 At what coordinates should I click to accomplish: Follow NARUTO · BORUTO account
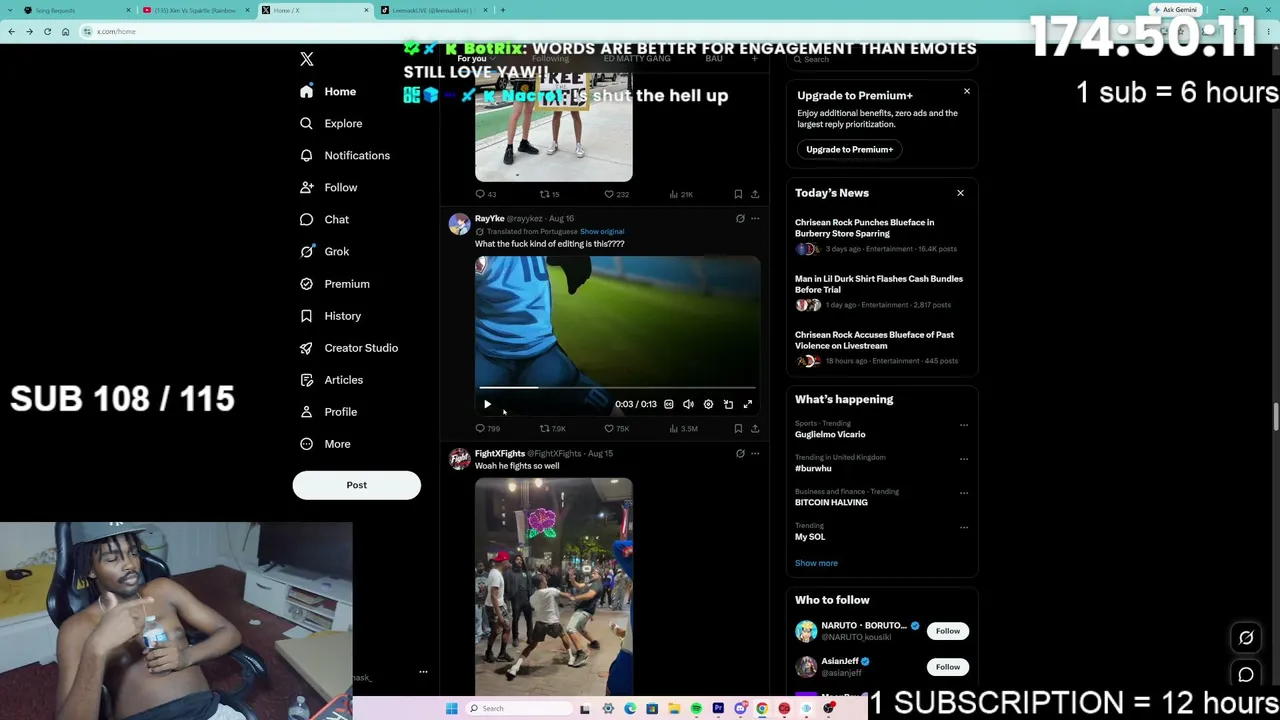948,631
